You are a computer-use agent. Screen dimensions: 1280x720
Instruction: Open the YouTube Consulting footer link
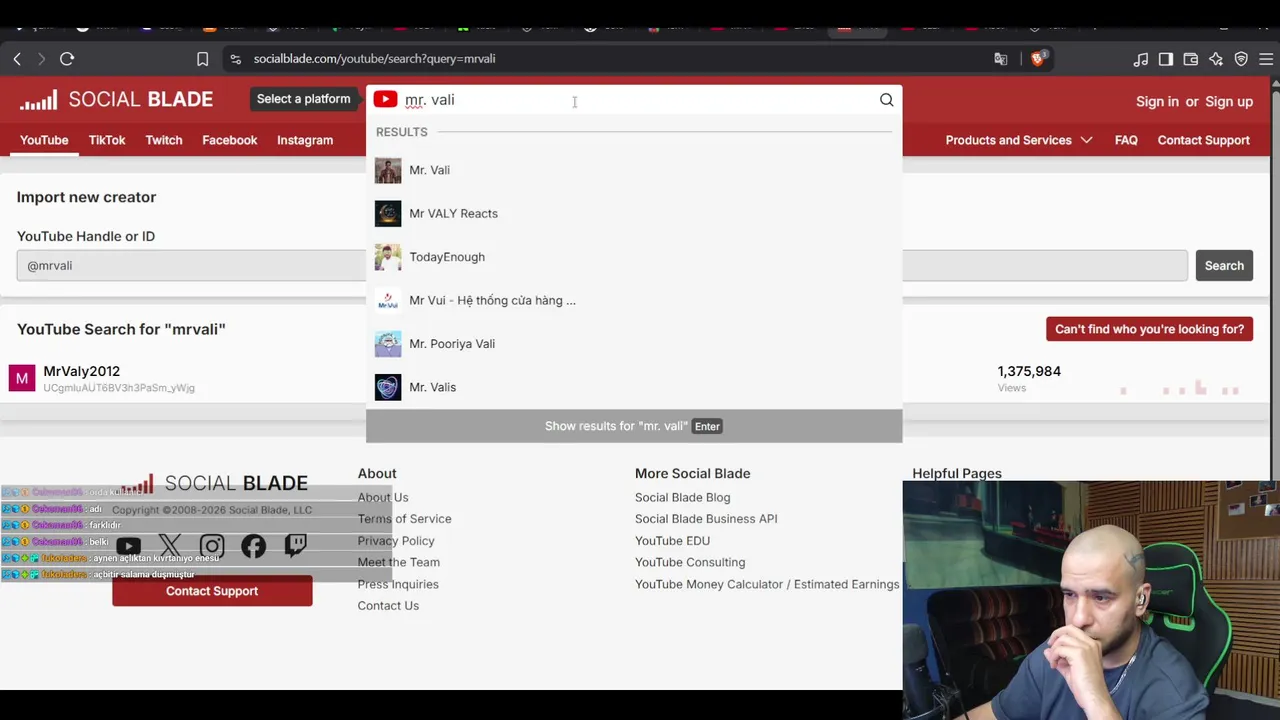pos(690,562)
